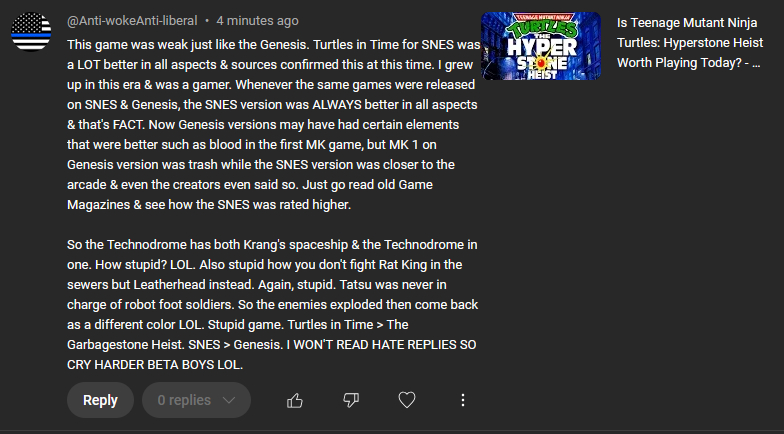Expand the 0 replies dropdown
The width and height of the screenshot is (784, 434).
click(x=195, y=400)
